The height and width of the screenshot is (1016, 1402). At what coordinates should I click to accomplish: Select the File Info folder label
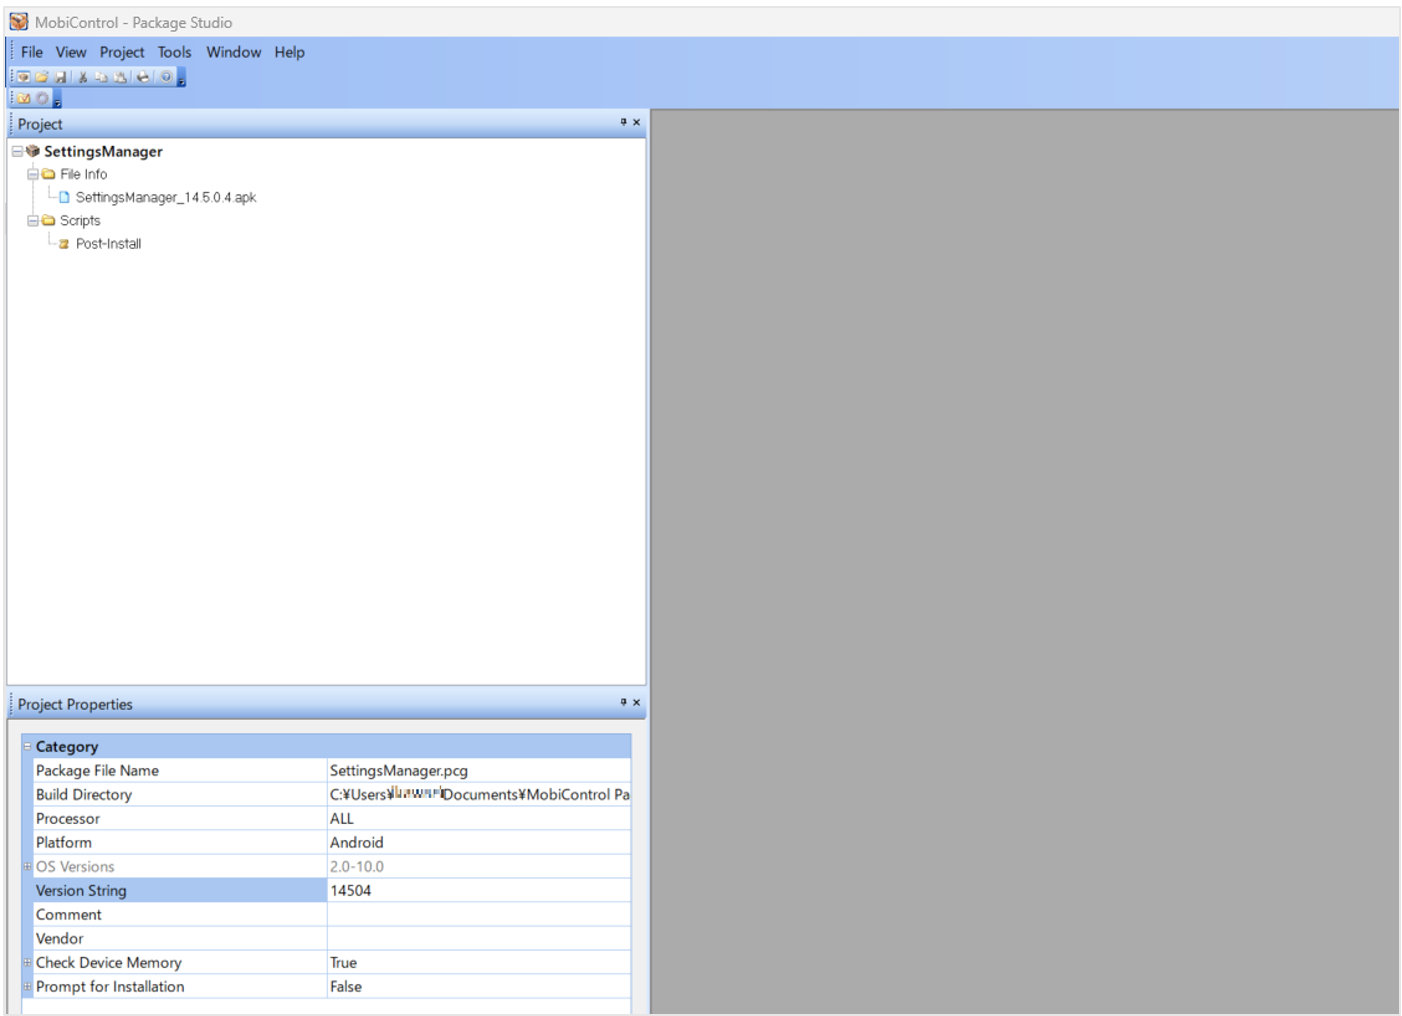tap(83, 174)
